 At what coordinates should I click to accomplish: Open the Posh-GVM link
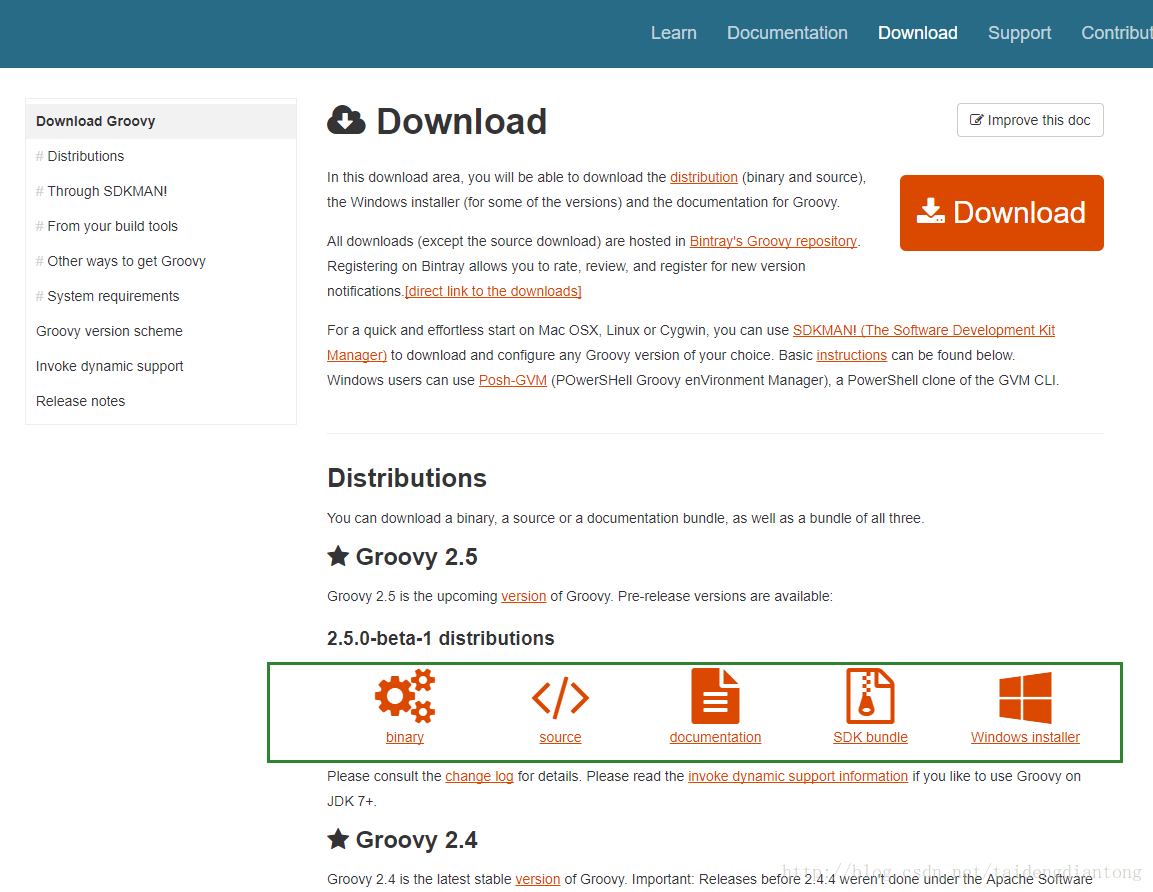tap(513, 380)
